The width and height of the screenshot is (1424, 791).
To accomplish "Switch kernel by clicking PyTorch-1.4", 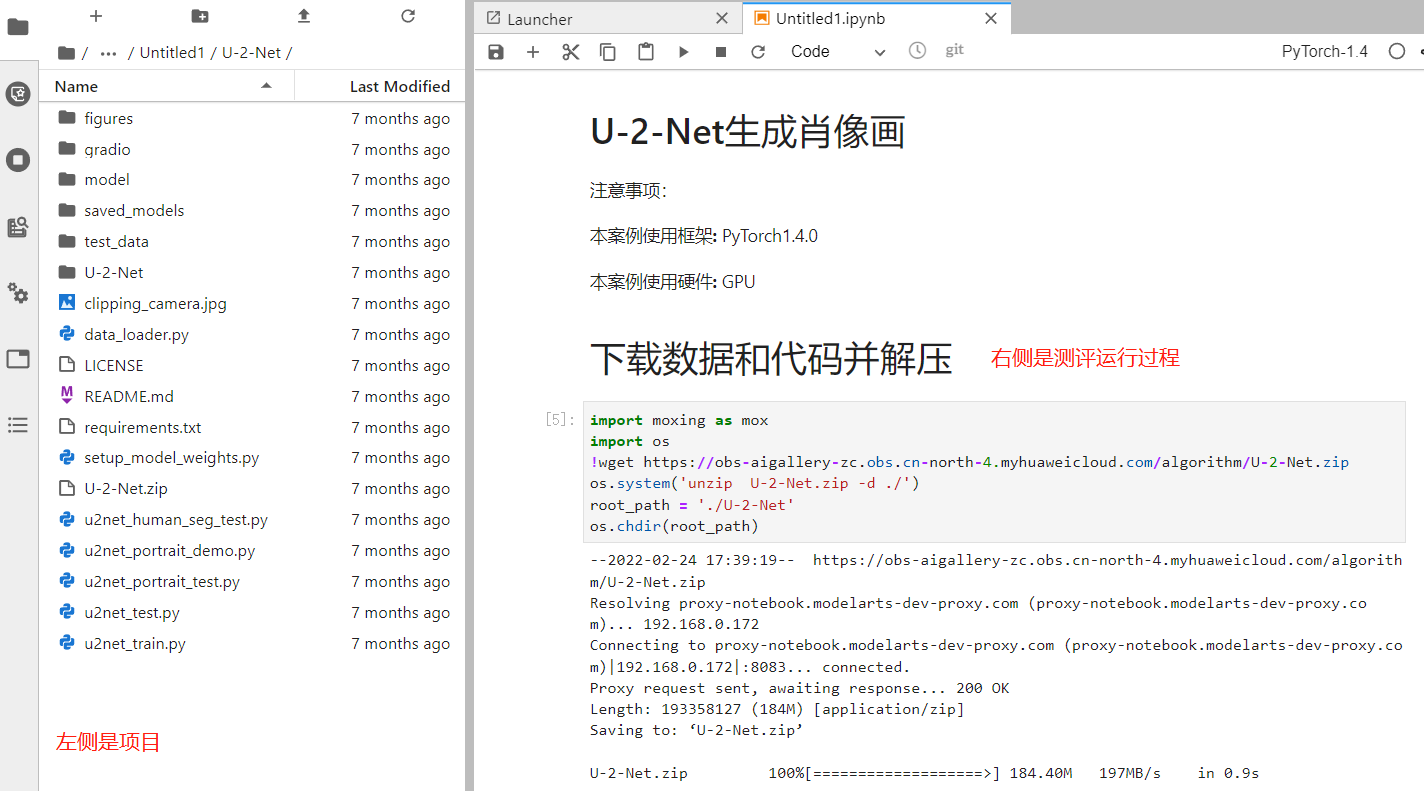I will click(1325, 51).
